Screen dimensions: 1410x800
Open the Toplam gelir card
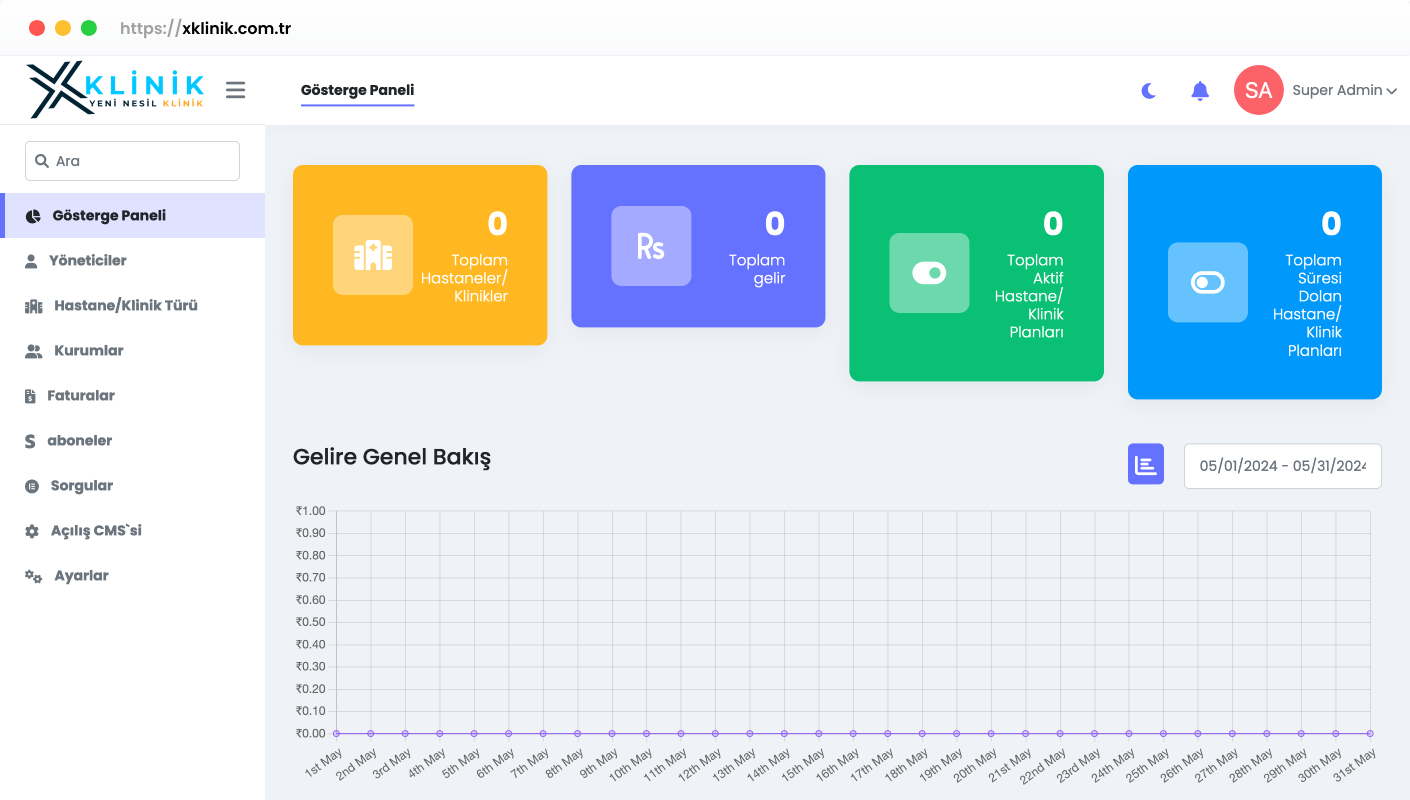point(698,246)
